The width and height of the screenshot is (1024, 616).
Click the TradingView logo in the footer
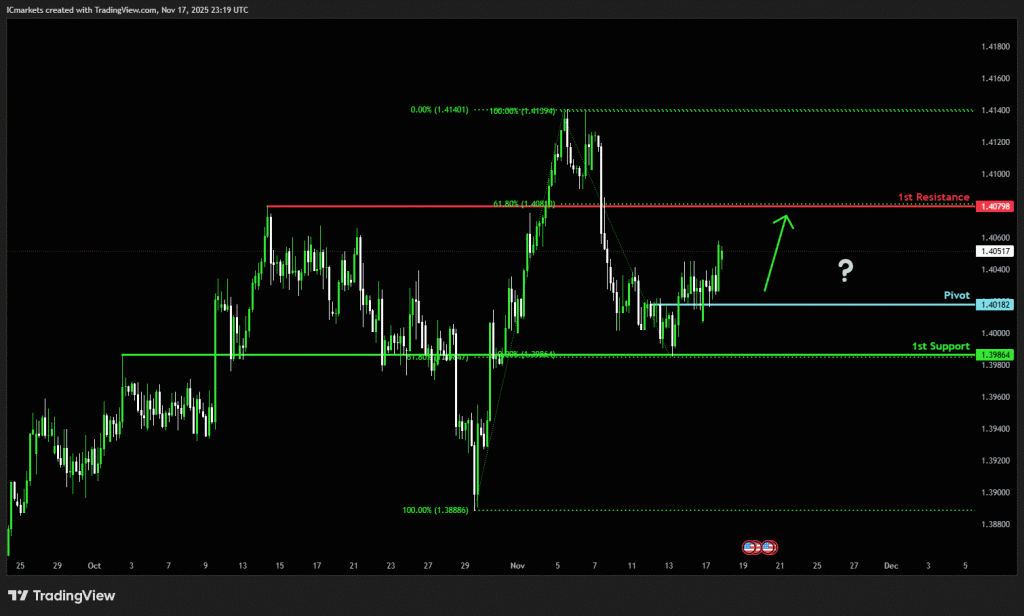click(62, 596)
